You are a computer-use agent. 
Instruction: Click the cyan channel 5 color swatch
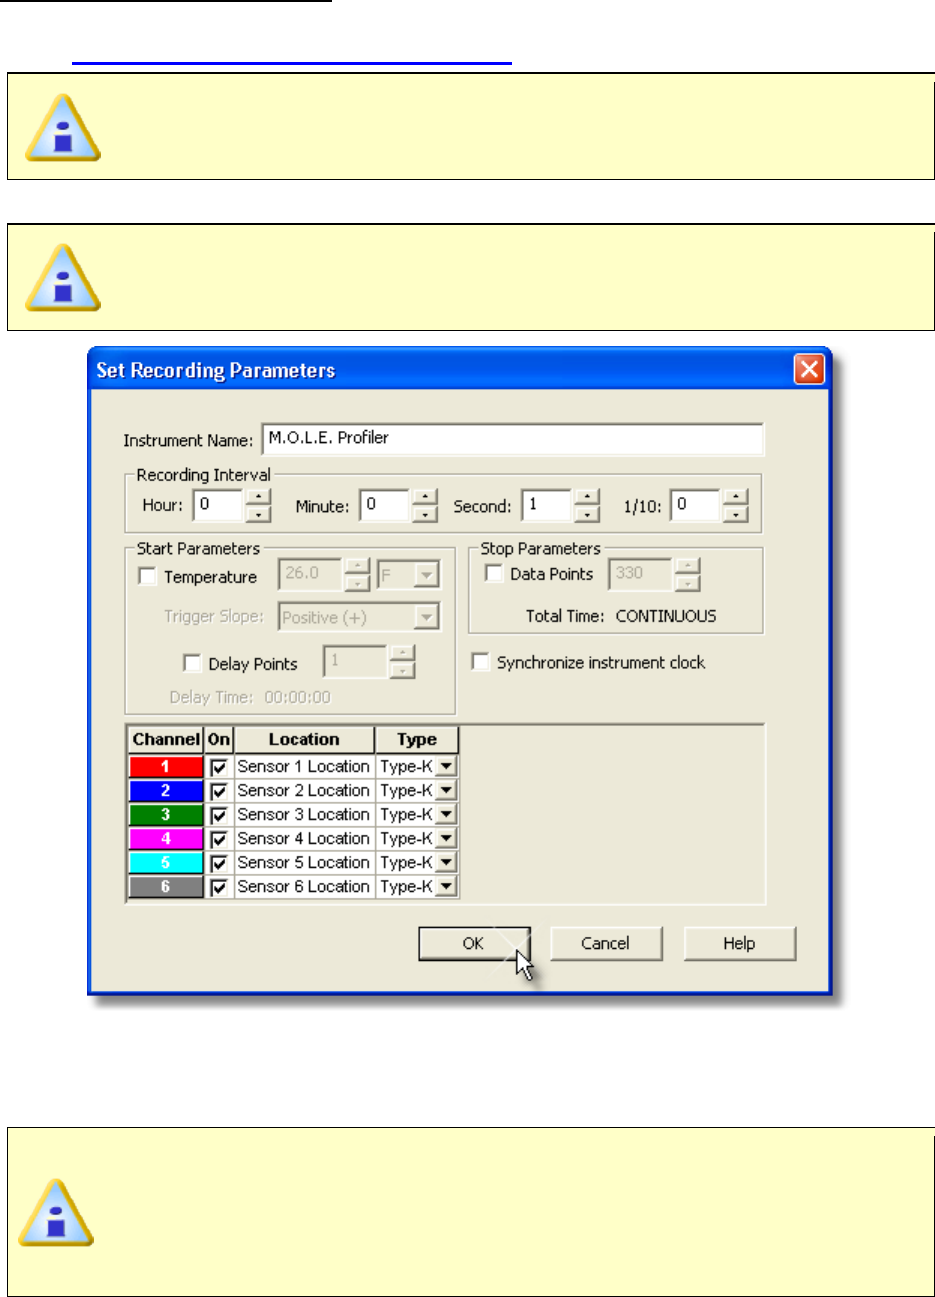[x=166, y=863]
